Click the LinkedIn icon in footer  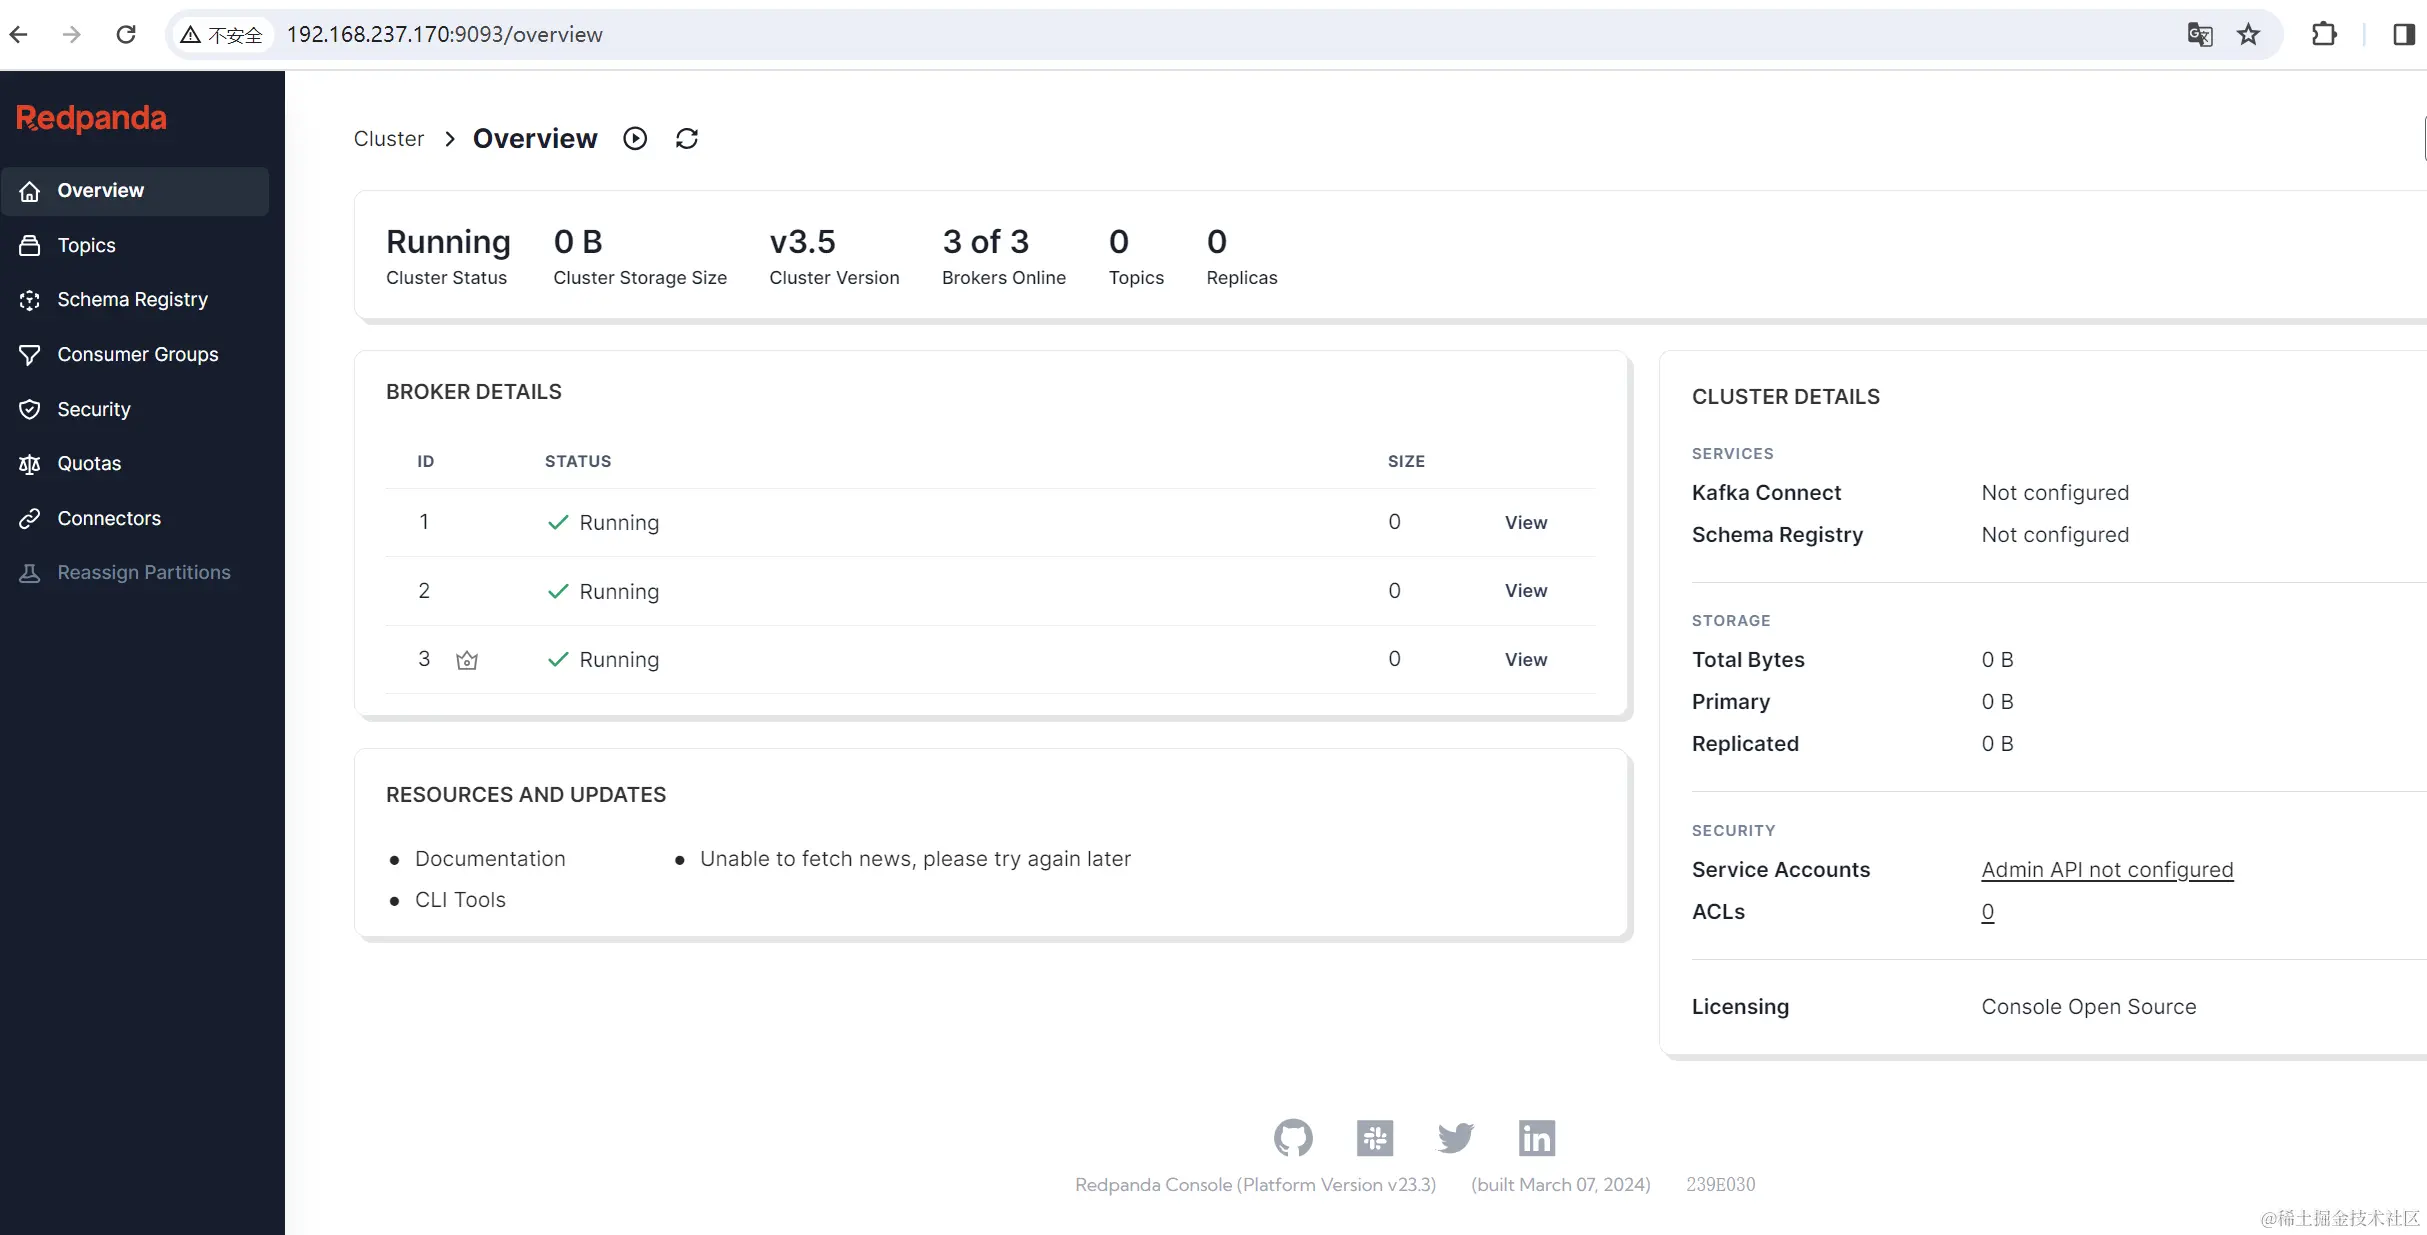pos(1536,1137)
